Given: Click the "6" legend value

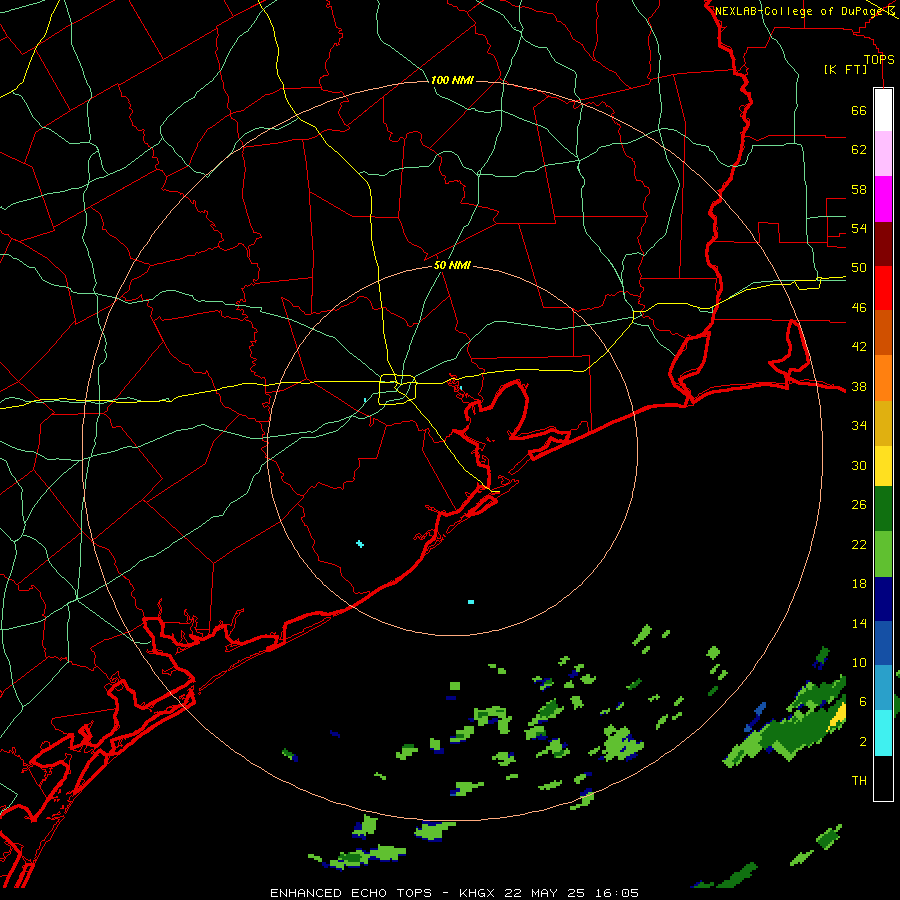Looking at the screenshot, I should pos(862,701).
